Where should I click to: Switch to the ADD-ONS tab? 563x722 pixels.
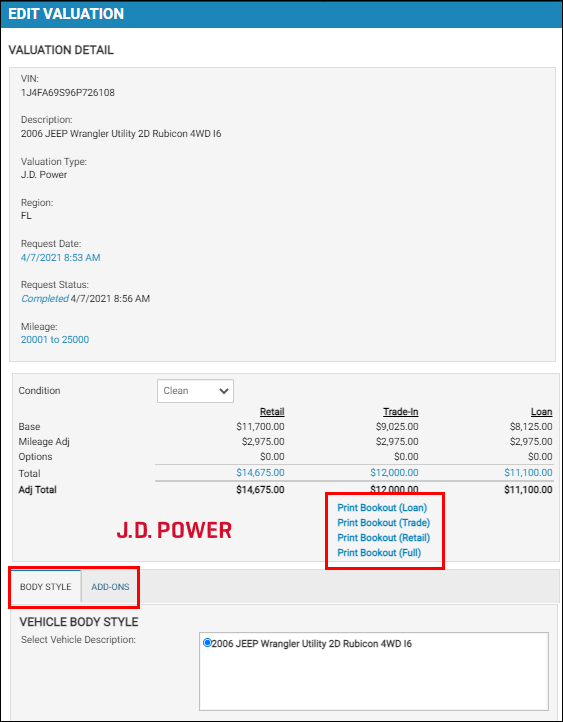click(x=110, y=587)
